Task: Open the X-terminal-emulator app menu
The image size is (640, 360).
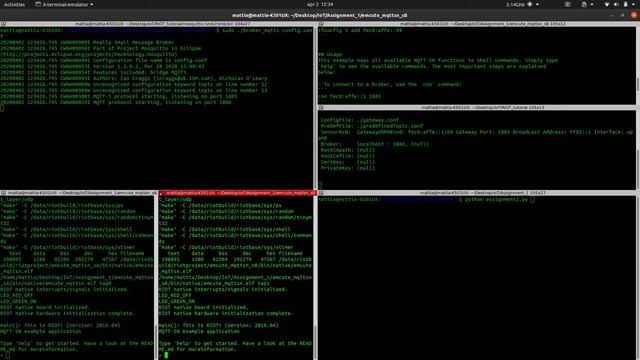Action: coord(64,4)
